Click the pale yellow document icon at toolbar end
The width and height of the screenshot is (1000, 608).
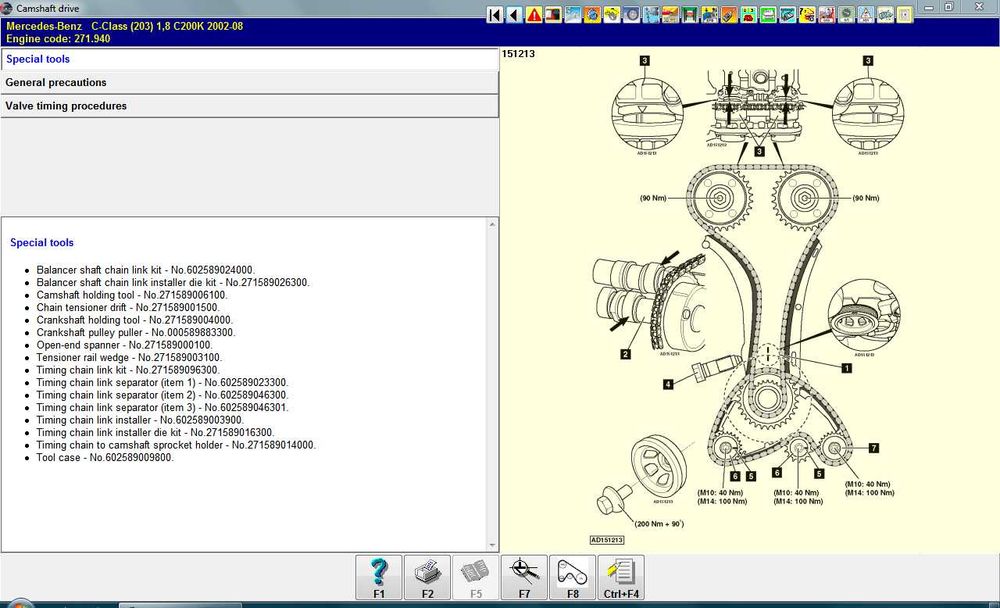904,15
